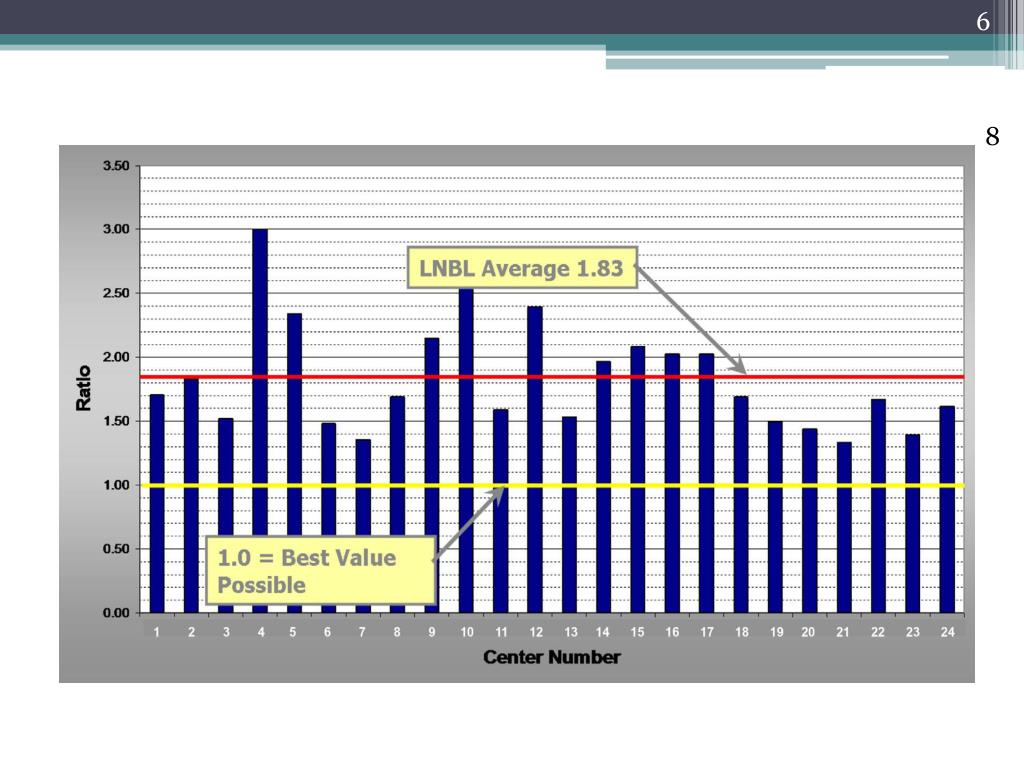Click the yellow 1.00 best value line
Viewport: 1024px width, 768px height.
[x=552, y=485]
